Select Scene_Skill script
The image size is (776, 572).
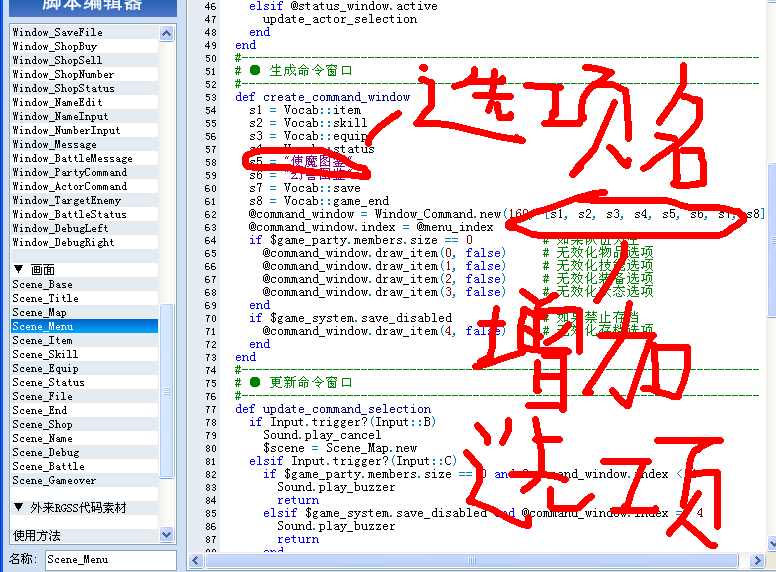tap(84, 354)
